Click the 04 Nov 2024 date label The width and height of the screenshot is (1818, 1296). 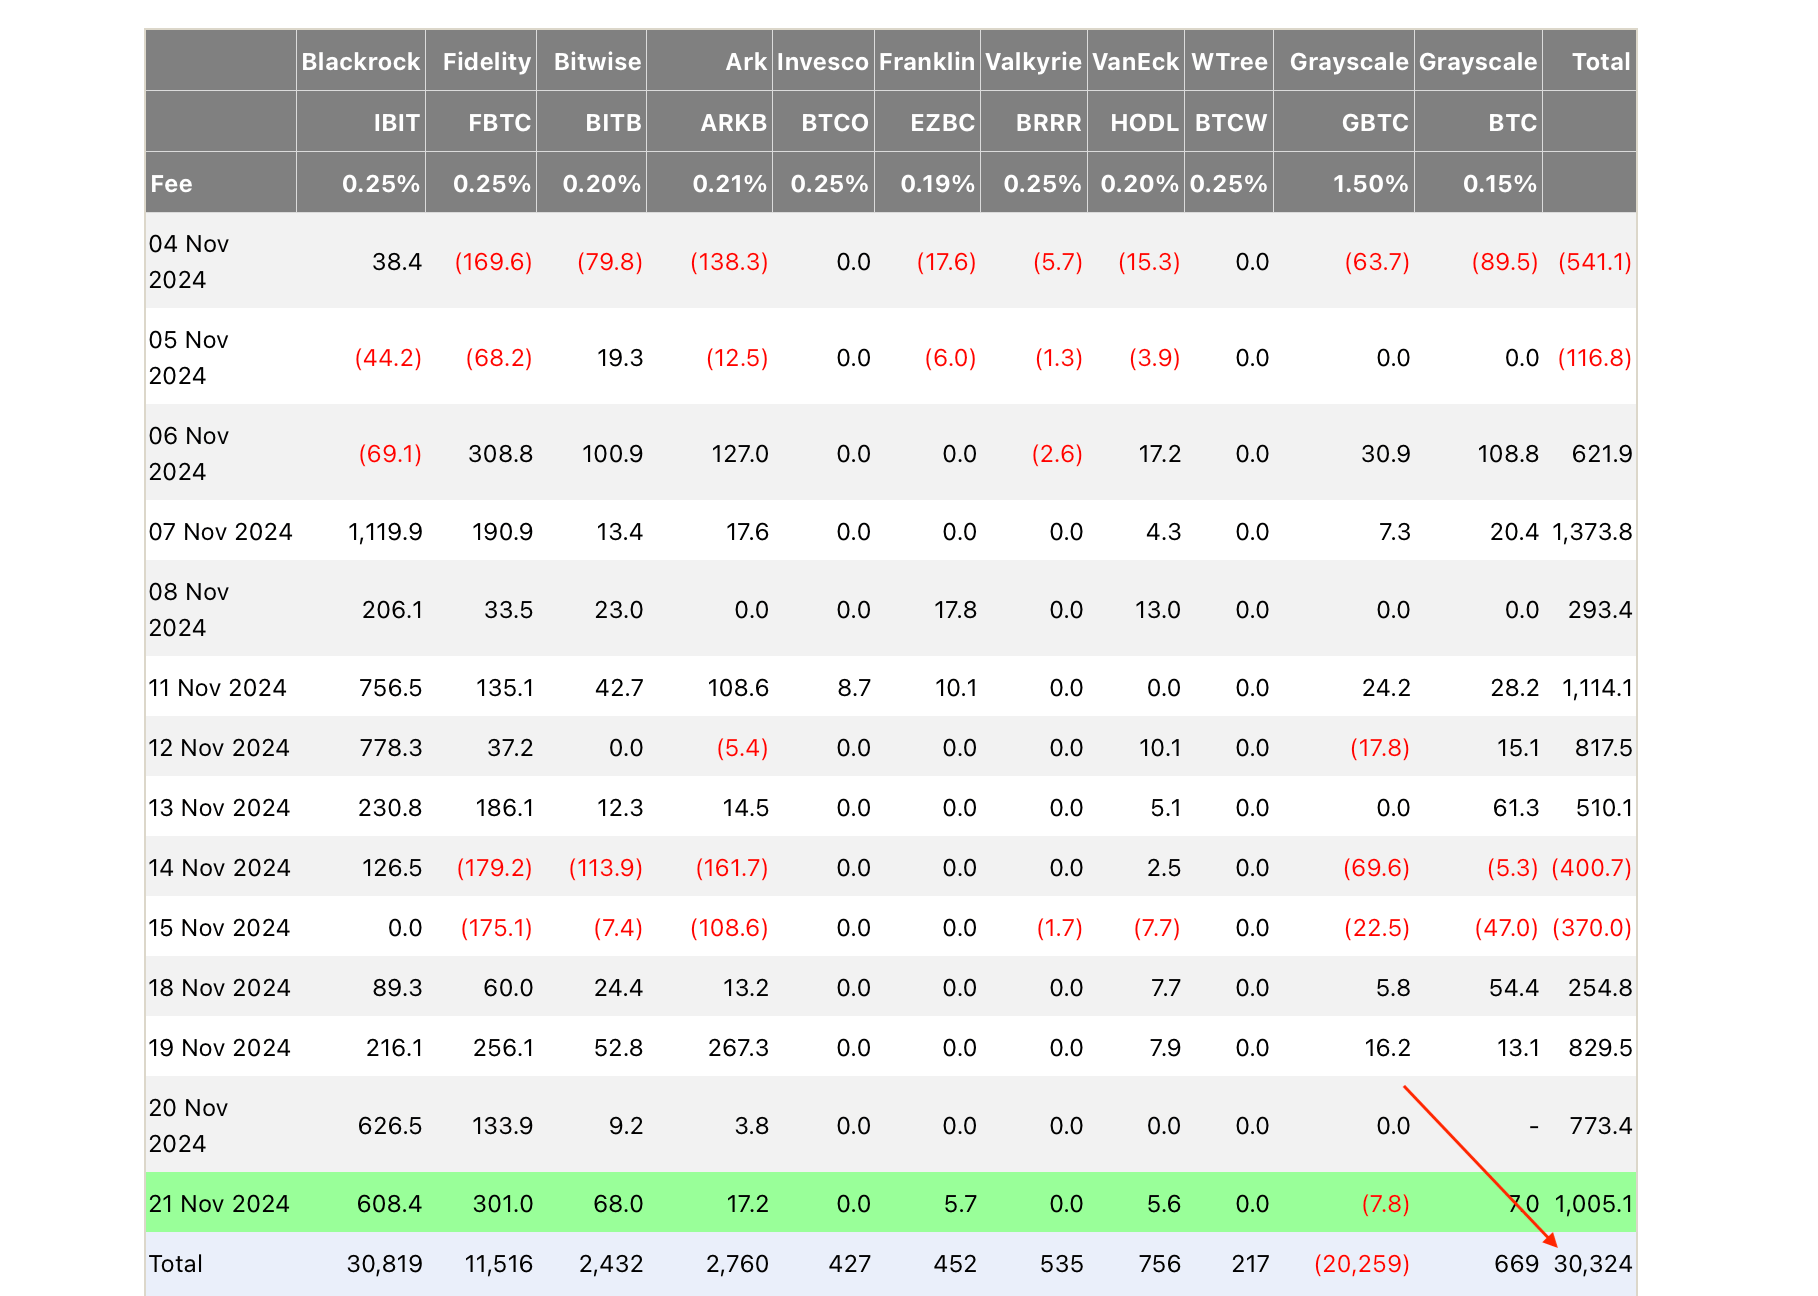tap(189, 262)
